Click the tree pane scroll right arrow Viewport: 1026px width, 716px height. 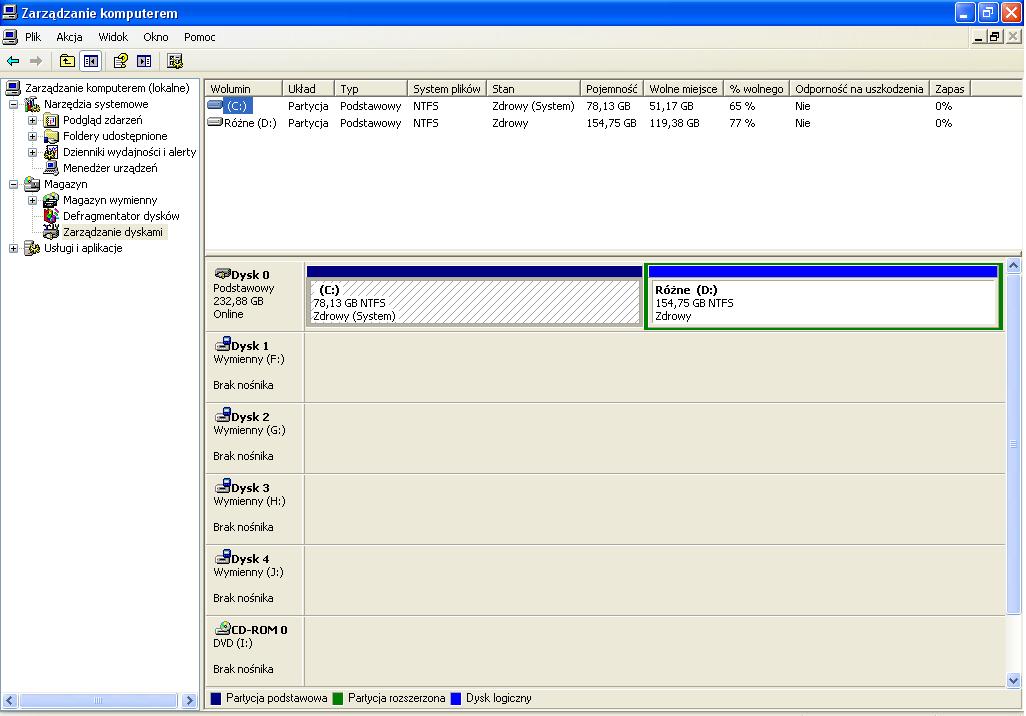click(x=189, y=700)
